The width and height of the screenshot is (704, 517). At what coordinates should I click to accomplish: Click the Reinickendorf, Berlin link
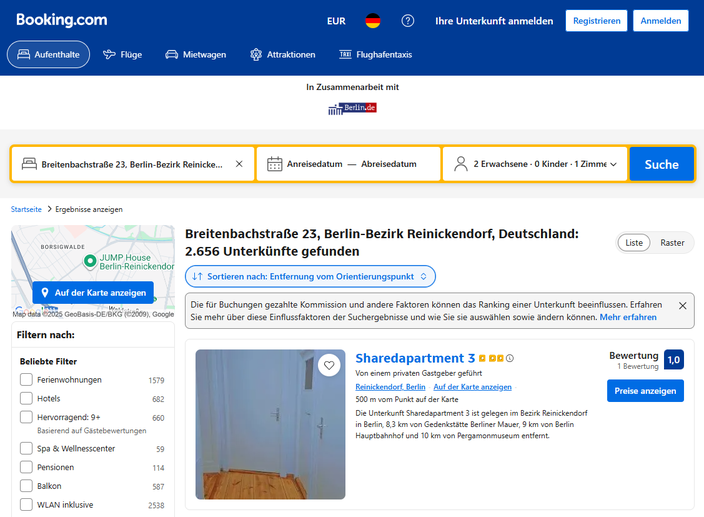(390, 387)
